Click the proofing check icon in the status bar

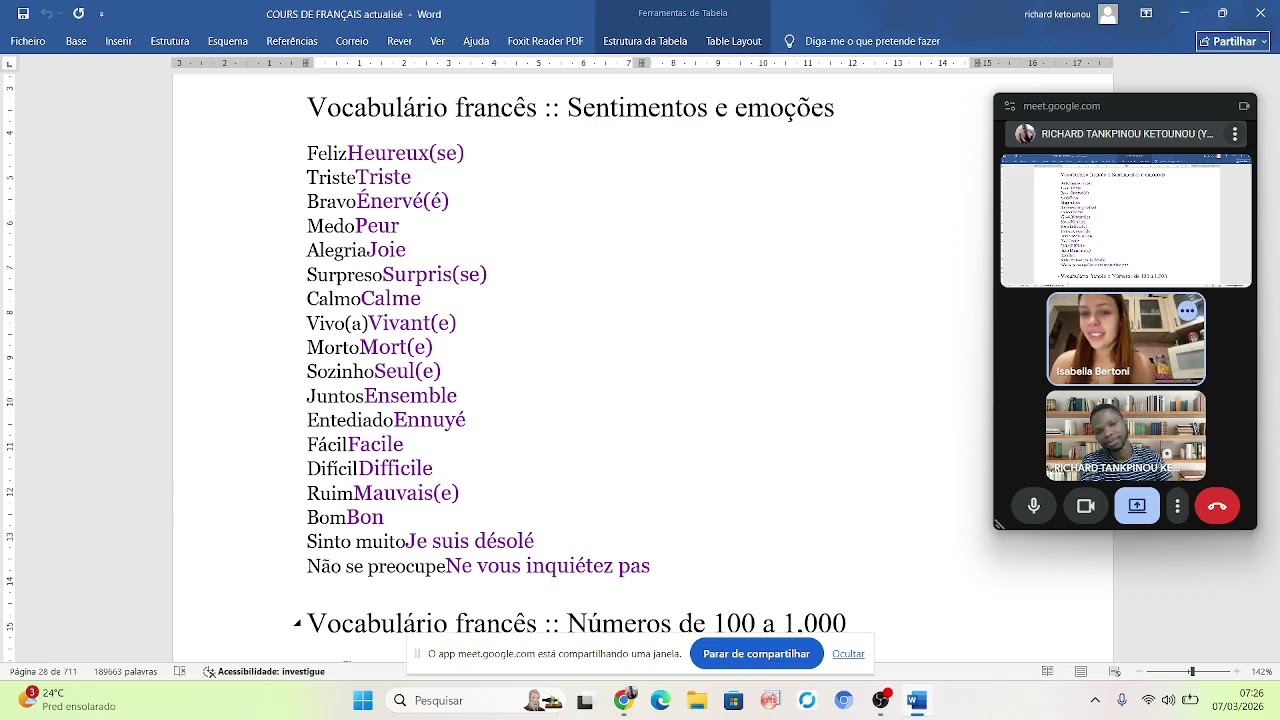(x=180, y=672)
